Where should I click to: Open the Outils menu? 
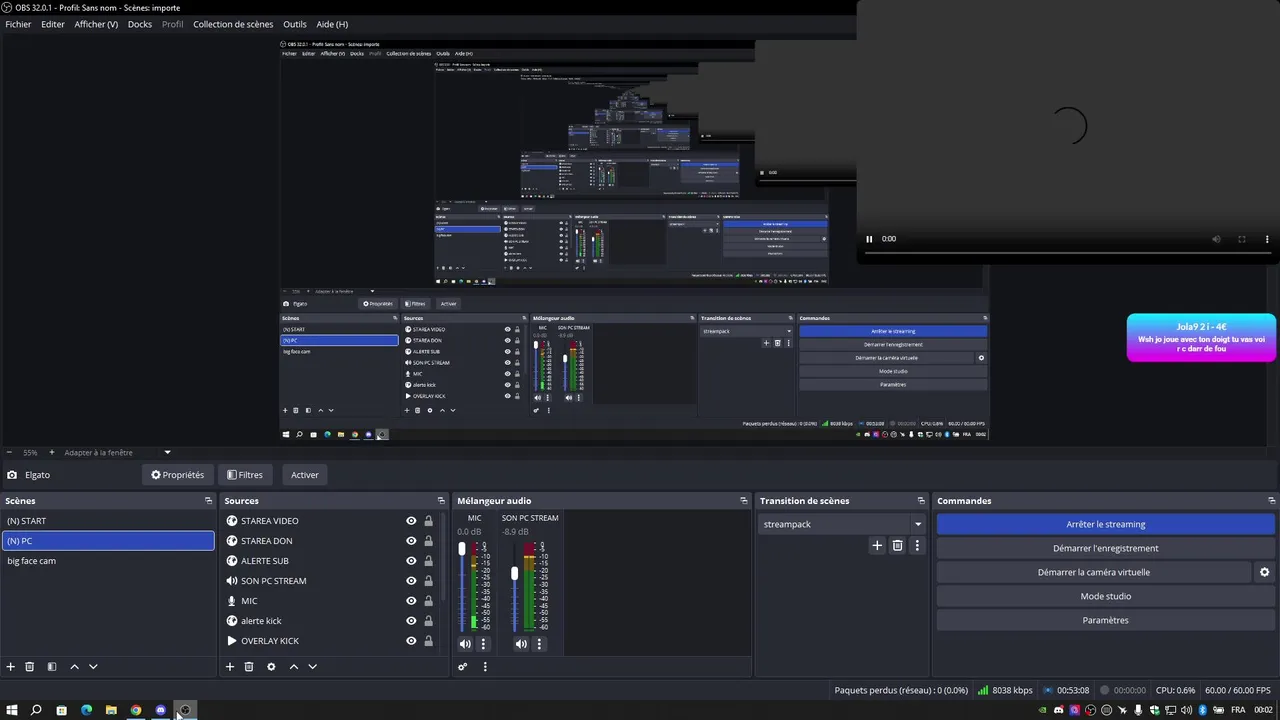pos(295,24)
